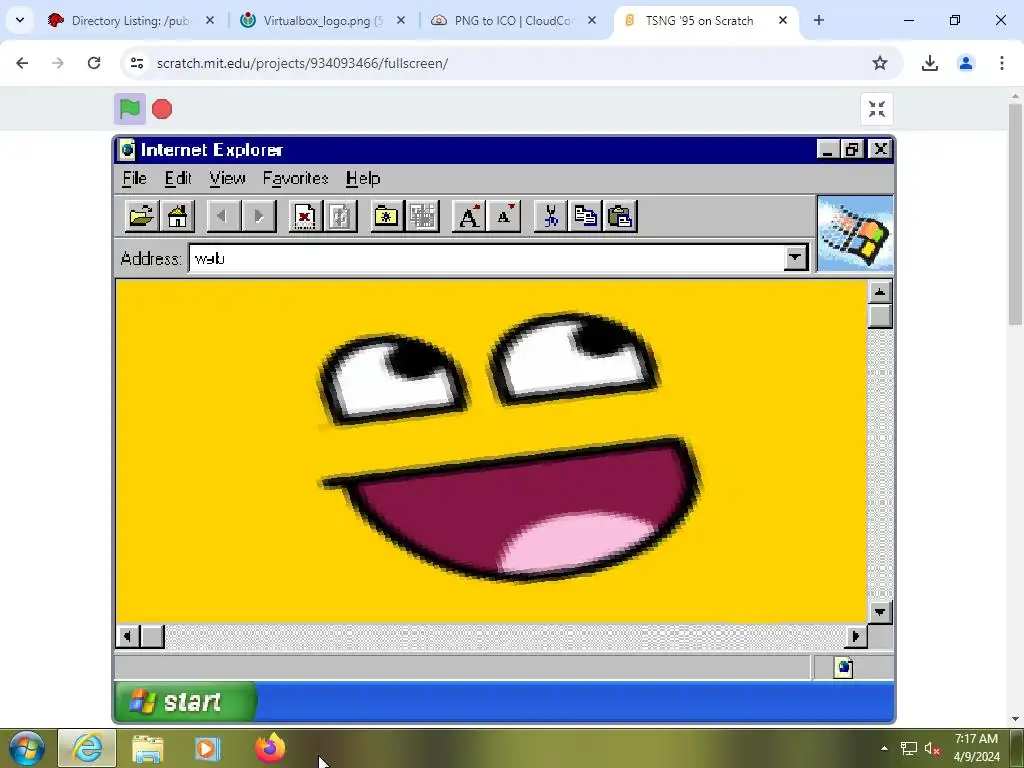The image size is (1024, 768).
Task: Open the taskbar clock and date
Action: [976, 748]
